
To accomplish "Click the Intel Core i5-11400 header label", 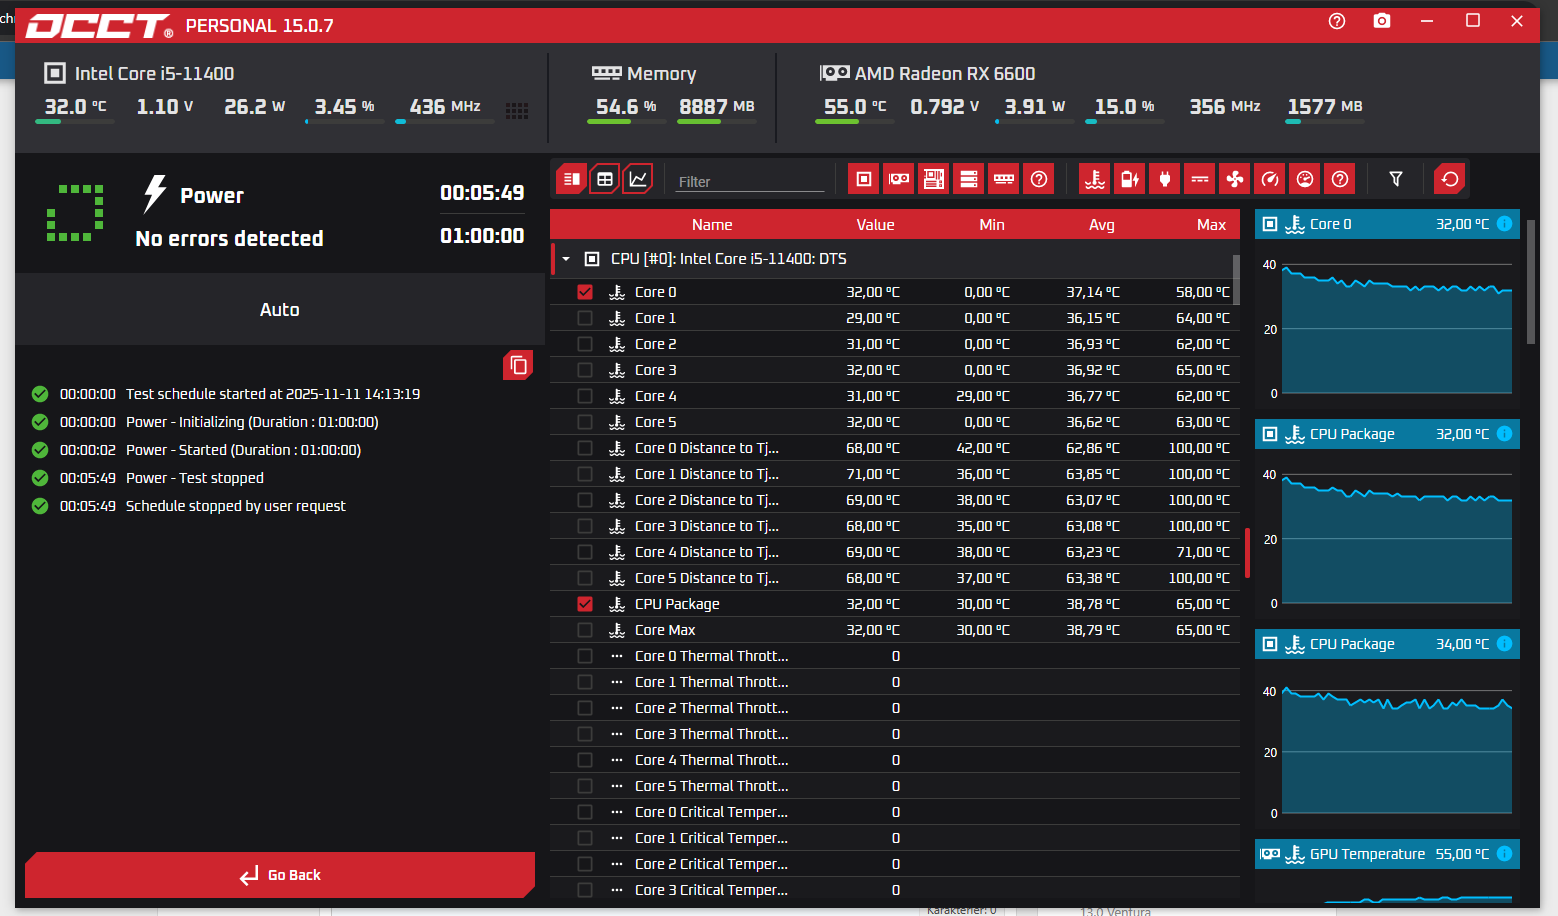I will (154, 73).
